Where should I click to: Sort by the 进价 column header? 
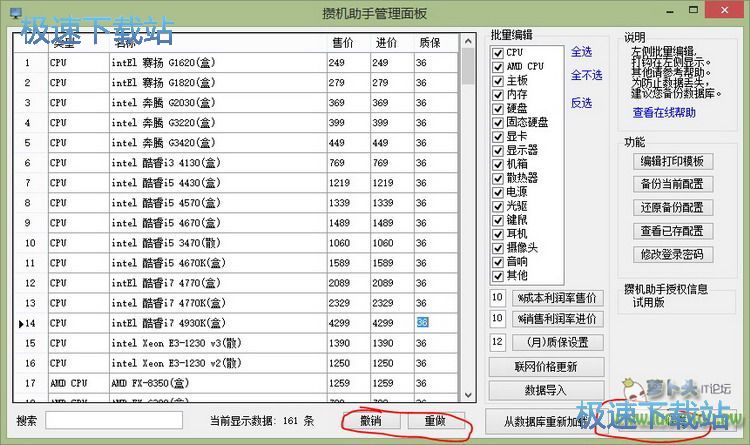click(x=386, y=43)
